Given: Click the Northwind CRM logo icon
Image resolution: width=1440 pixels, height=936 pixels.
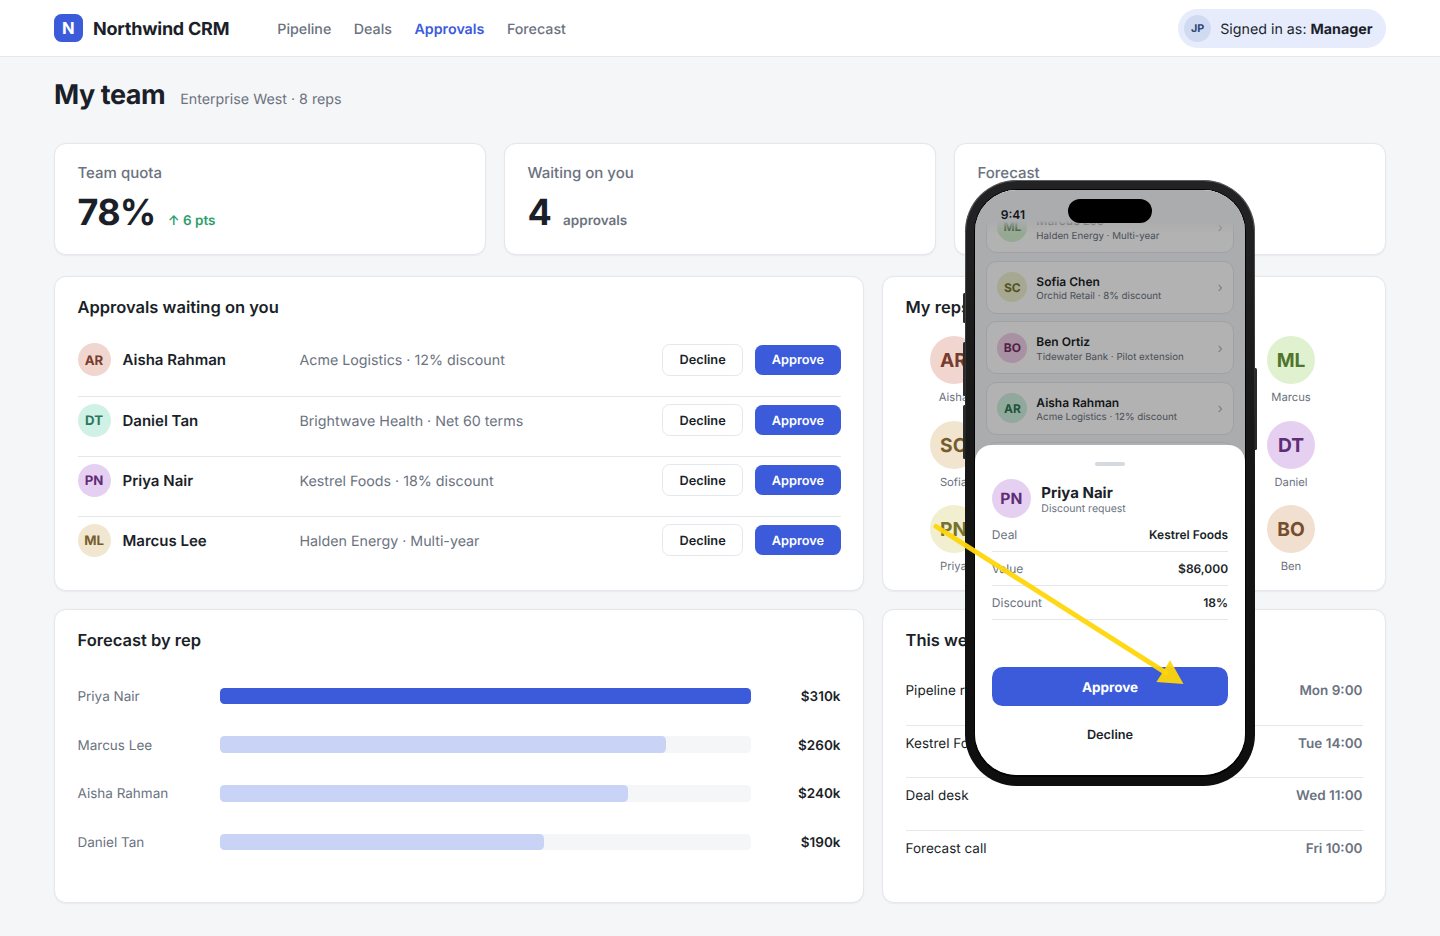Looking at the screenshot, I should tap(68, 28).
